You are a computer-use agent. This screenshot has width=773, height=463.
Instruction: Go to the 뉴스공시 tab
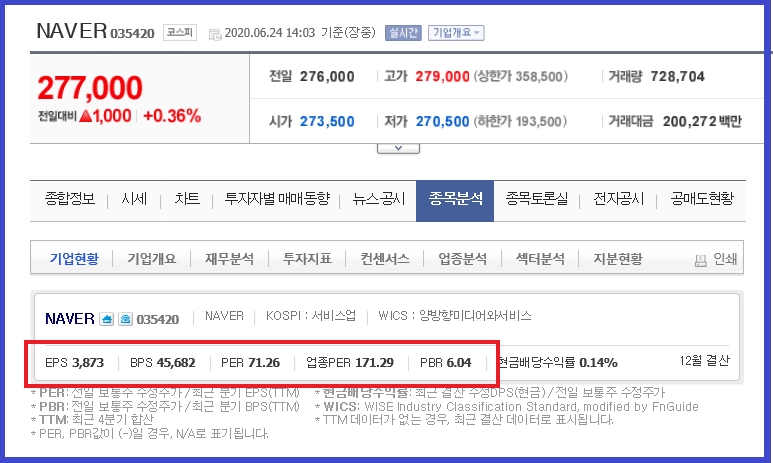tap(379, 199)
